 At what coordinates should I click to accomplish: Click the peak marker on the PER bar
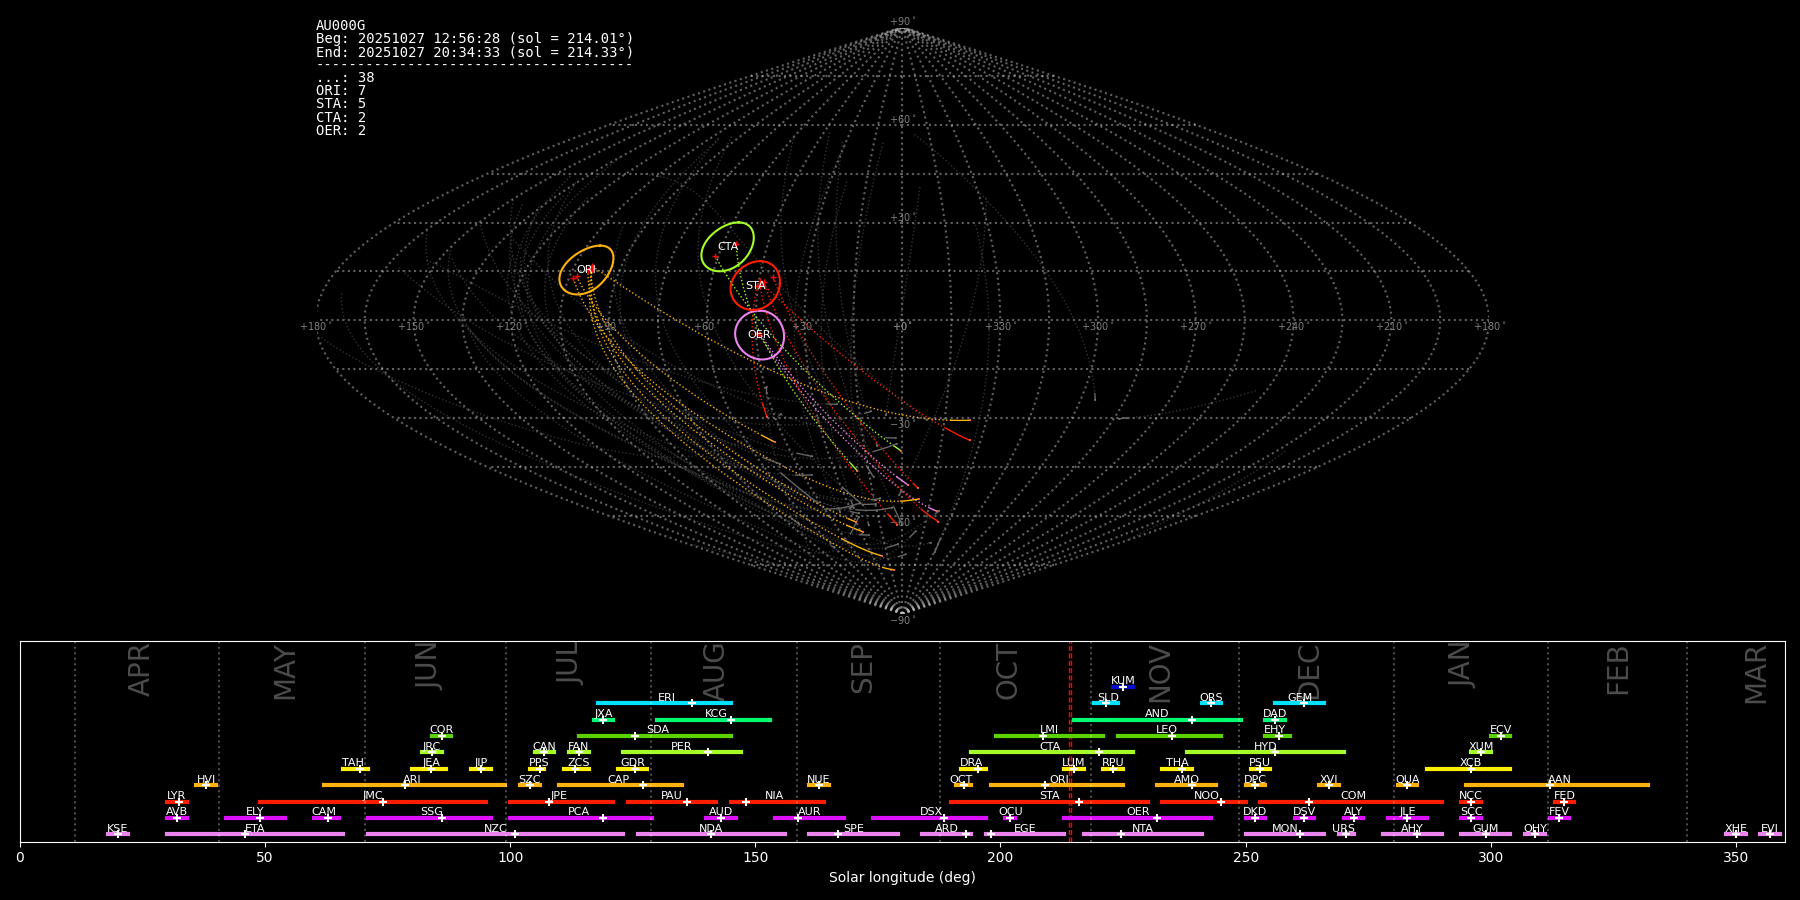coord(707,752)
